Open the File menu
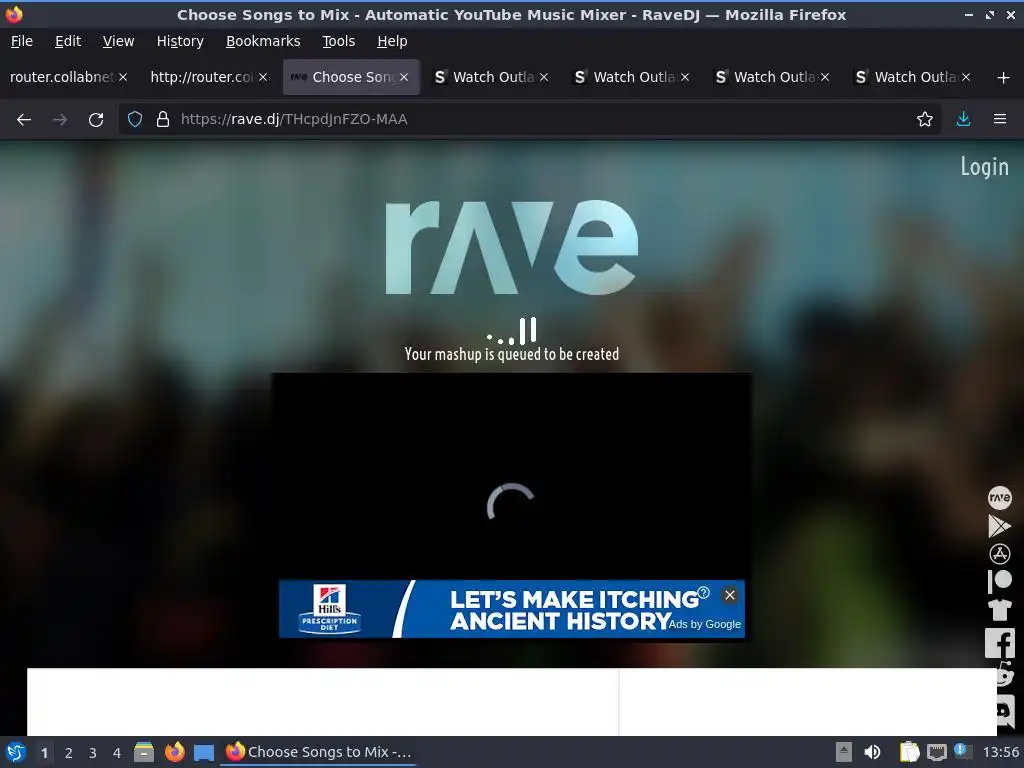This screenshot has height=768, width=1024. (x=22, y=41)
